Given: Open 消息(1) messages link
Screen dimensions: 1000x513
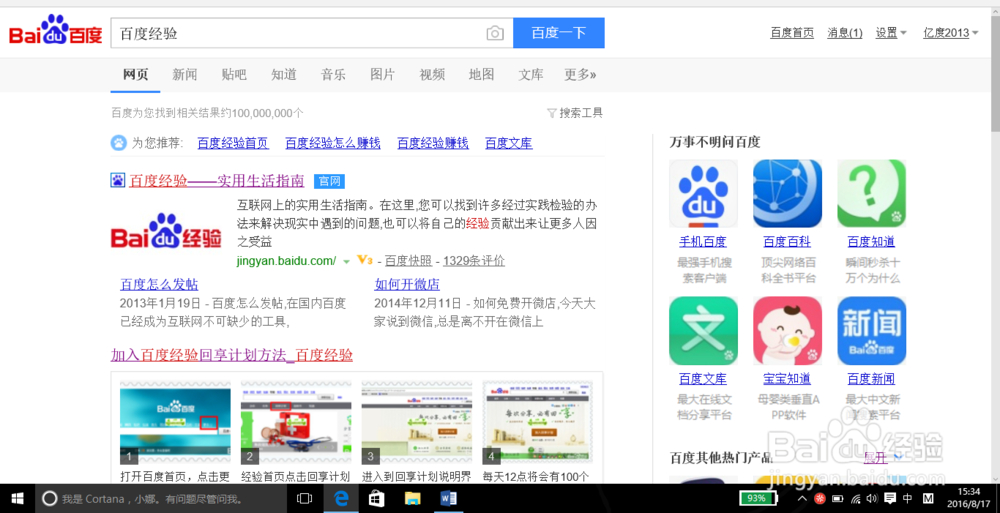Looking at the screenshot, I should (x=845, y=33).
